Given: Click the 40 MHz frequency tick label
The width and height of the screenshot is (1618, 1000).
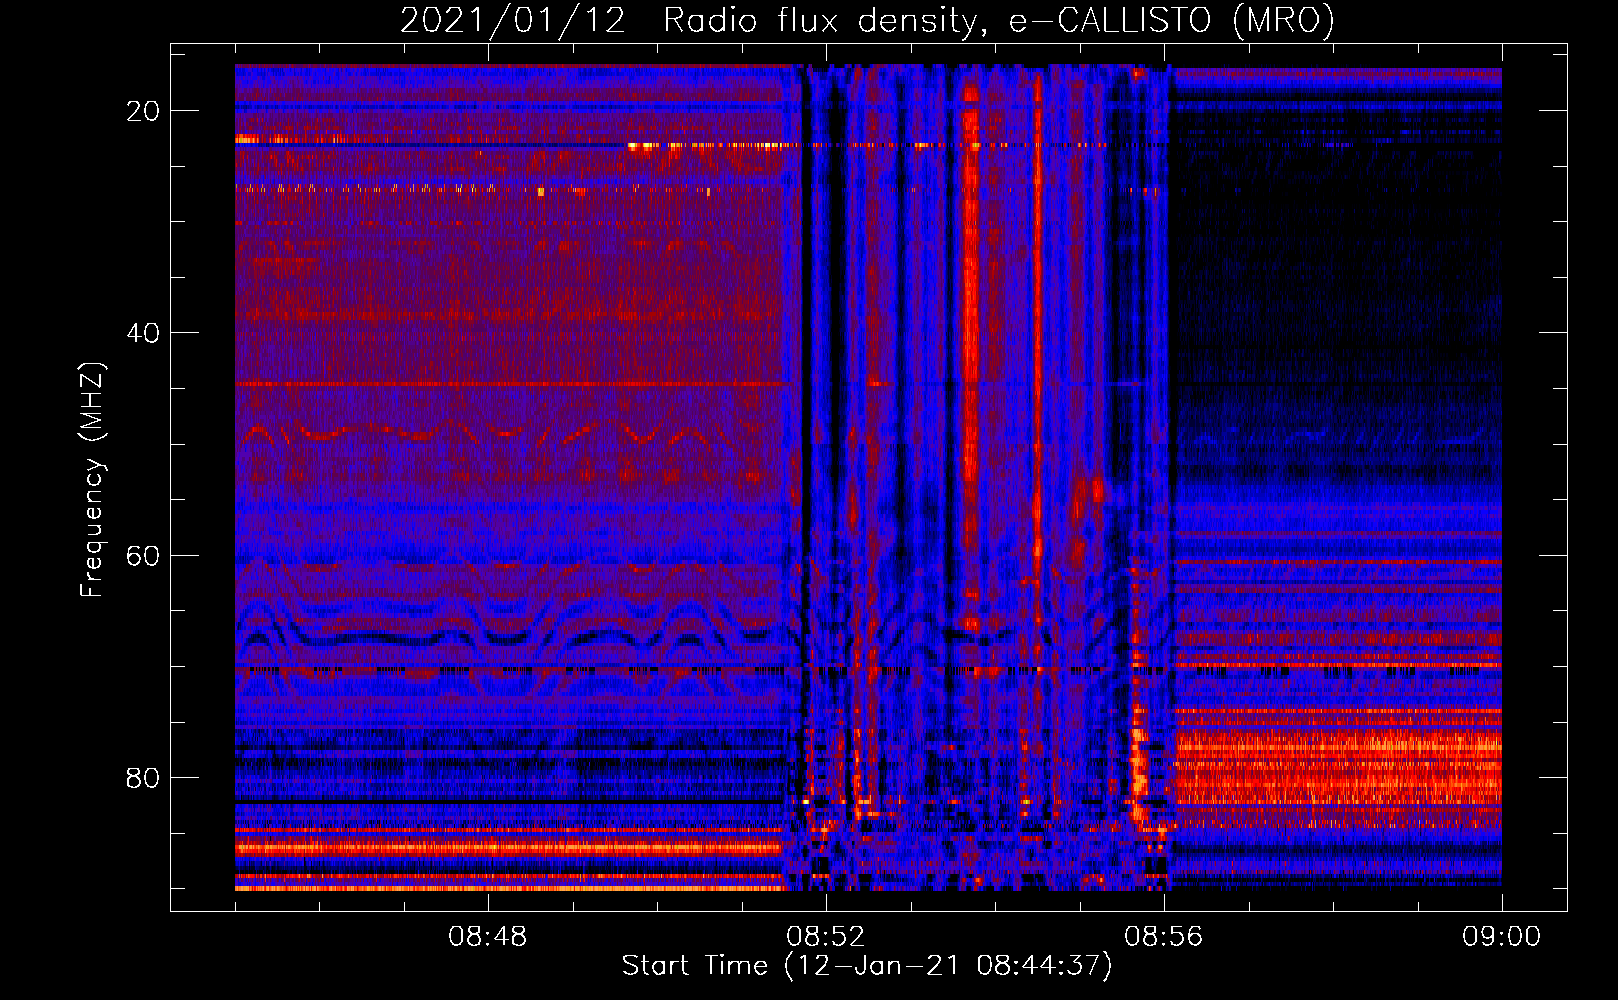Looking at the screenshot, I should (144, 333).
